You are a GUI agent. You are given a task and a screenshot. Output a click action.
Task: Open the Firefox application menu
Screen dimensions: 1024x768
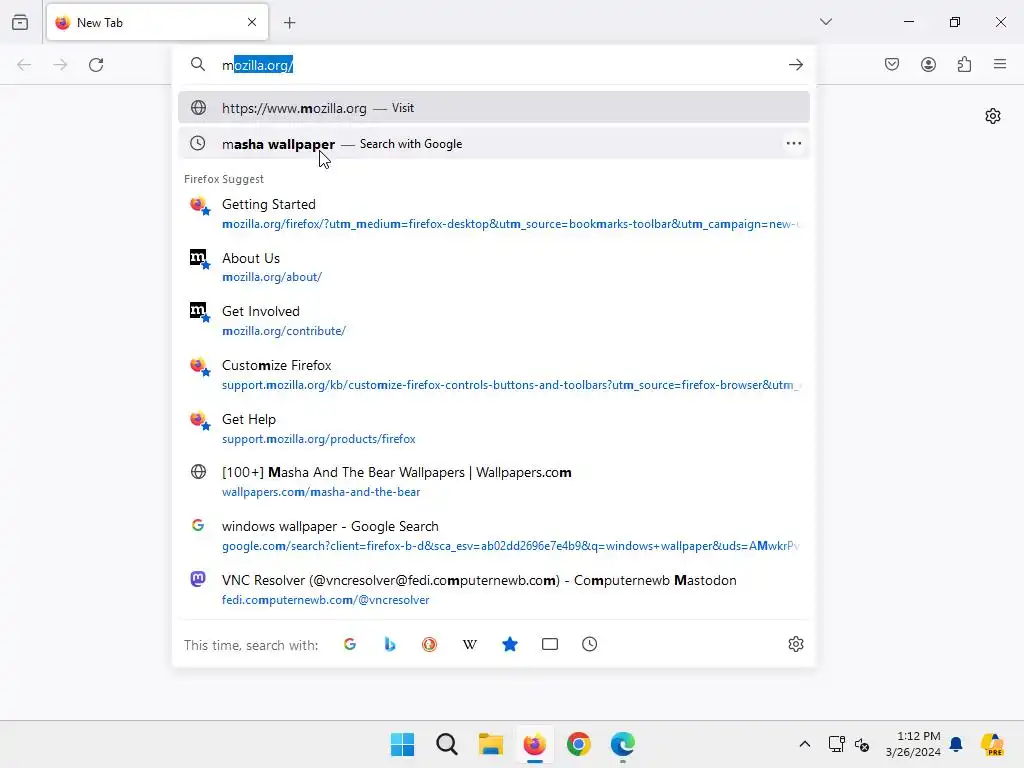1000,64
